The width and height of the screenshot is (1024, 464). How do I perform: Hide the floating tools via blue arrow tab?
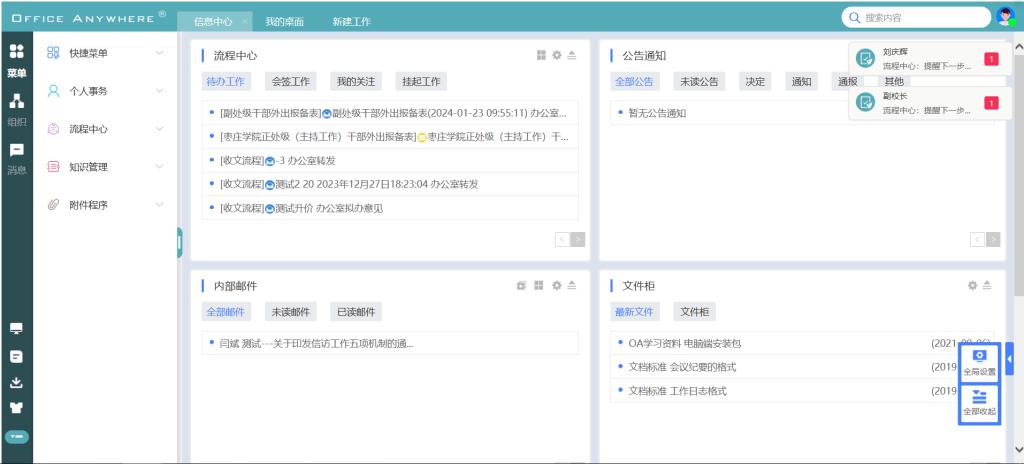1009,358
